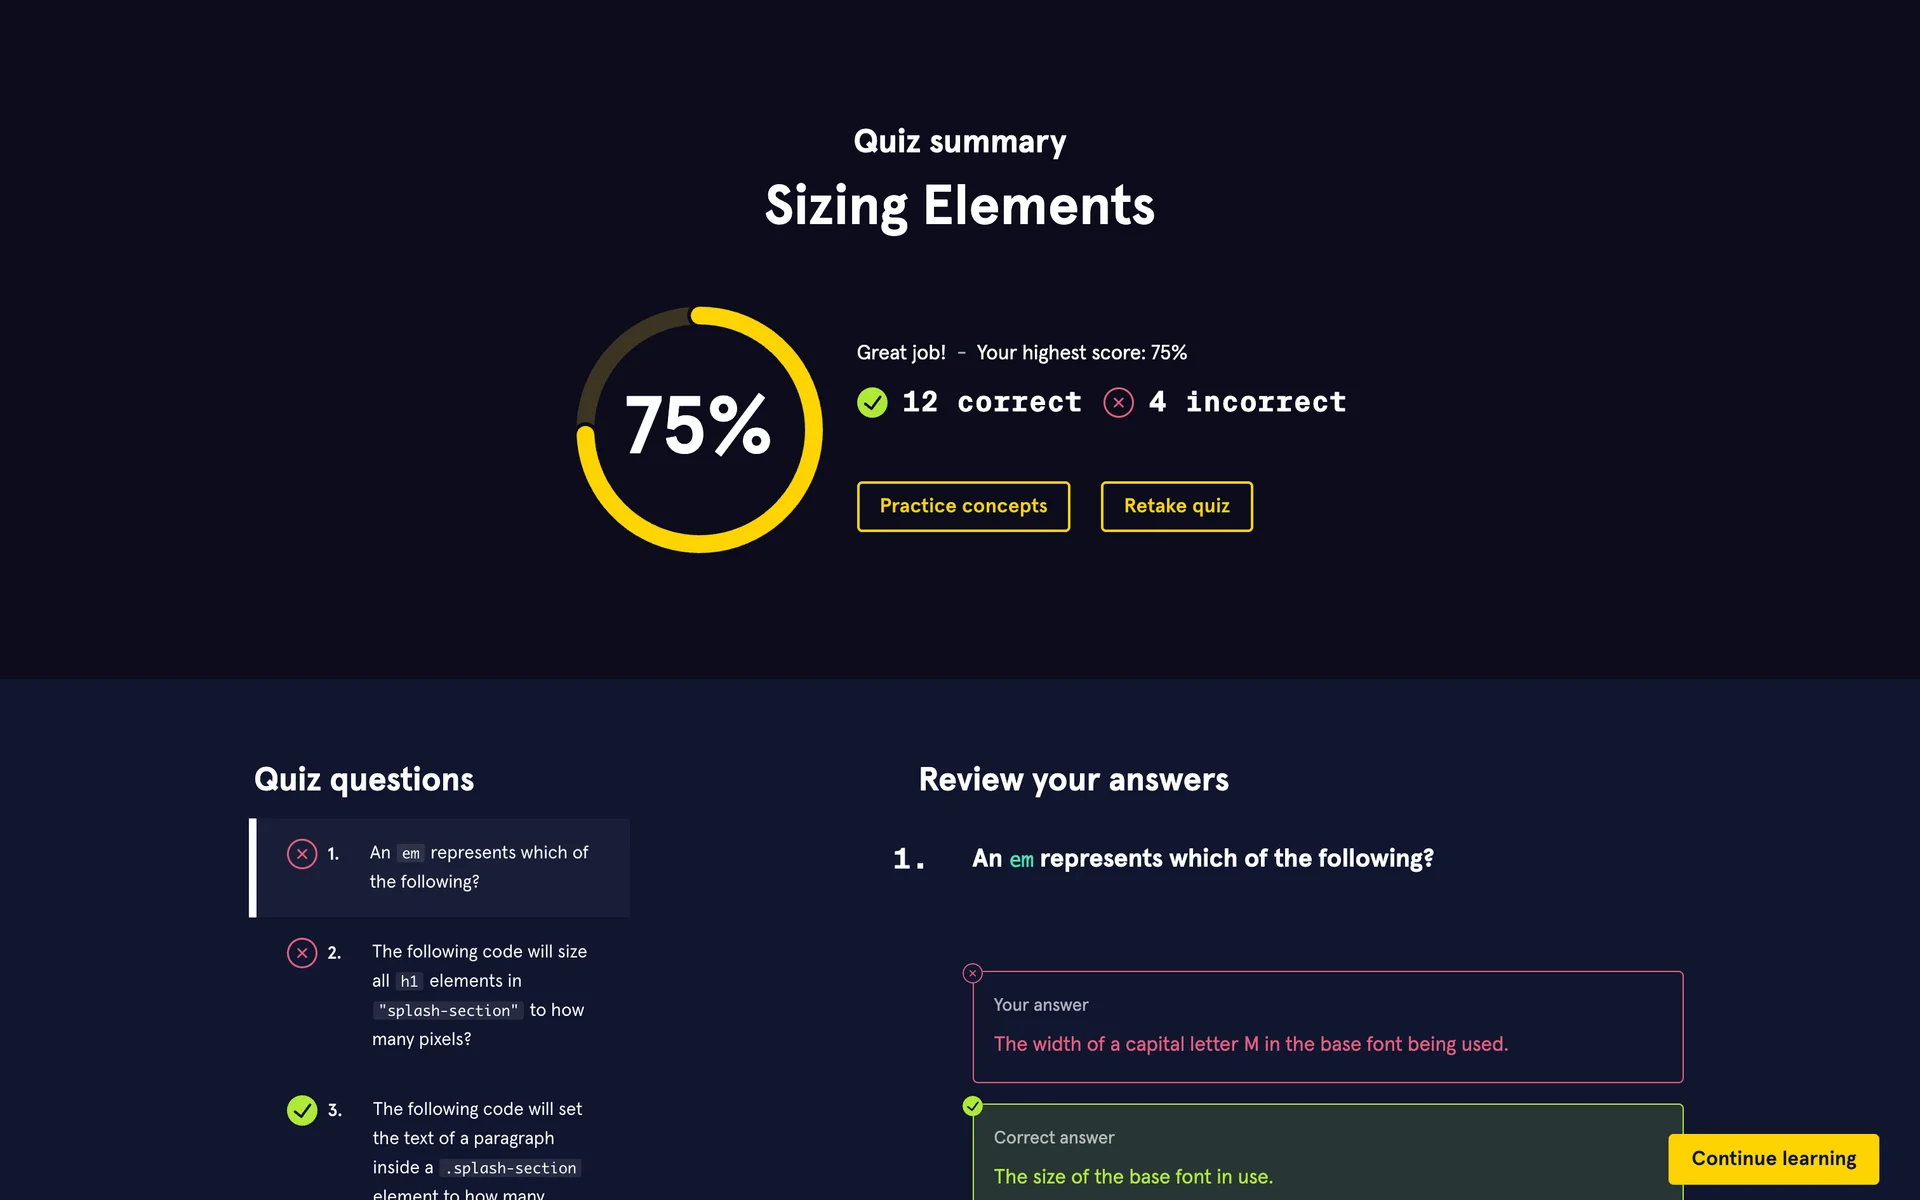Open question 2 about splash-section h1 sizing
The image size is (1920, 1200).
(x=478, y=995)
